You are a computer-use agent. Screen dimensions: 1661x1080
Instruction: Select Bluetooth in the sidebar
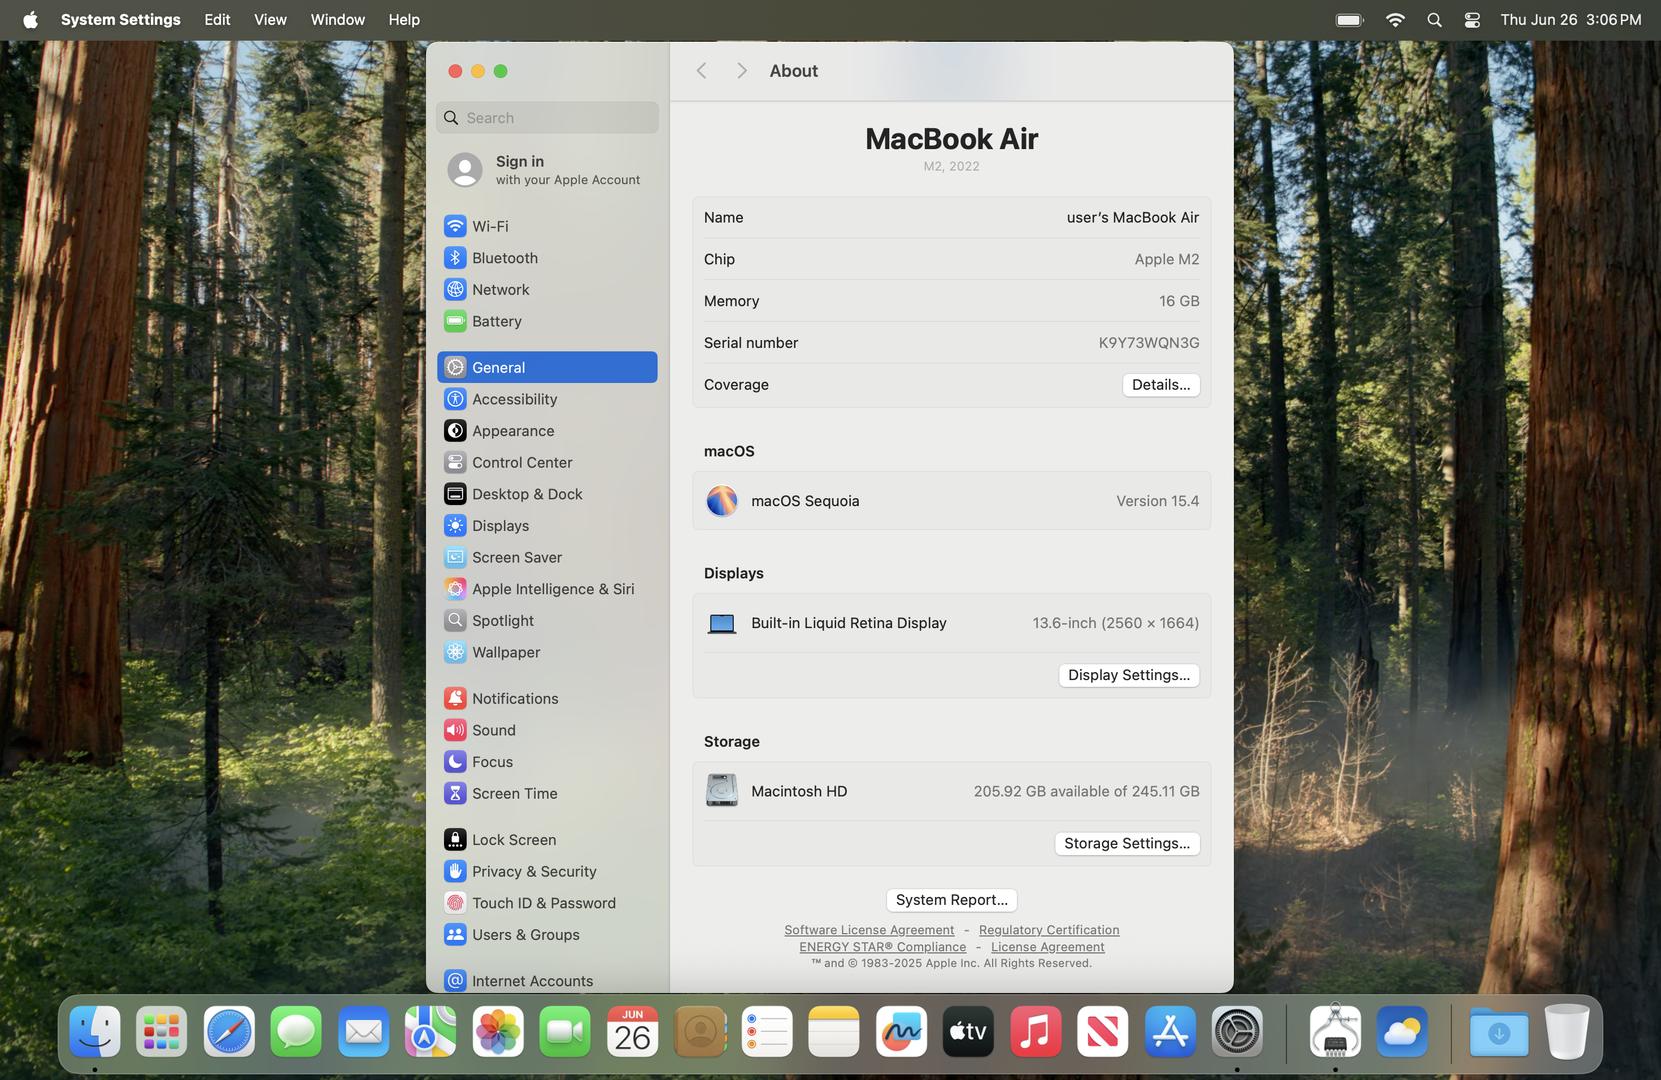(x=504, y=258)
